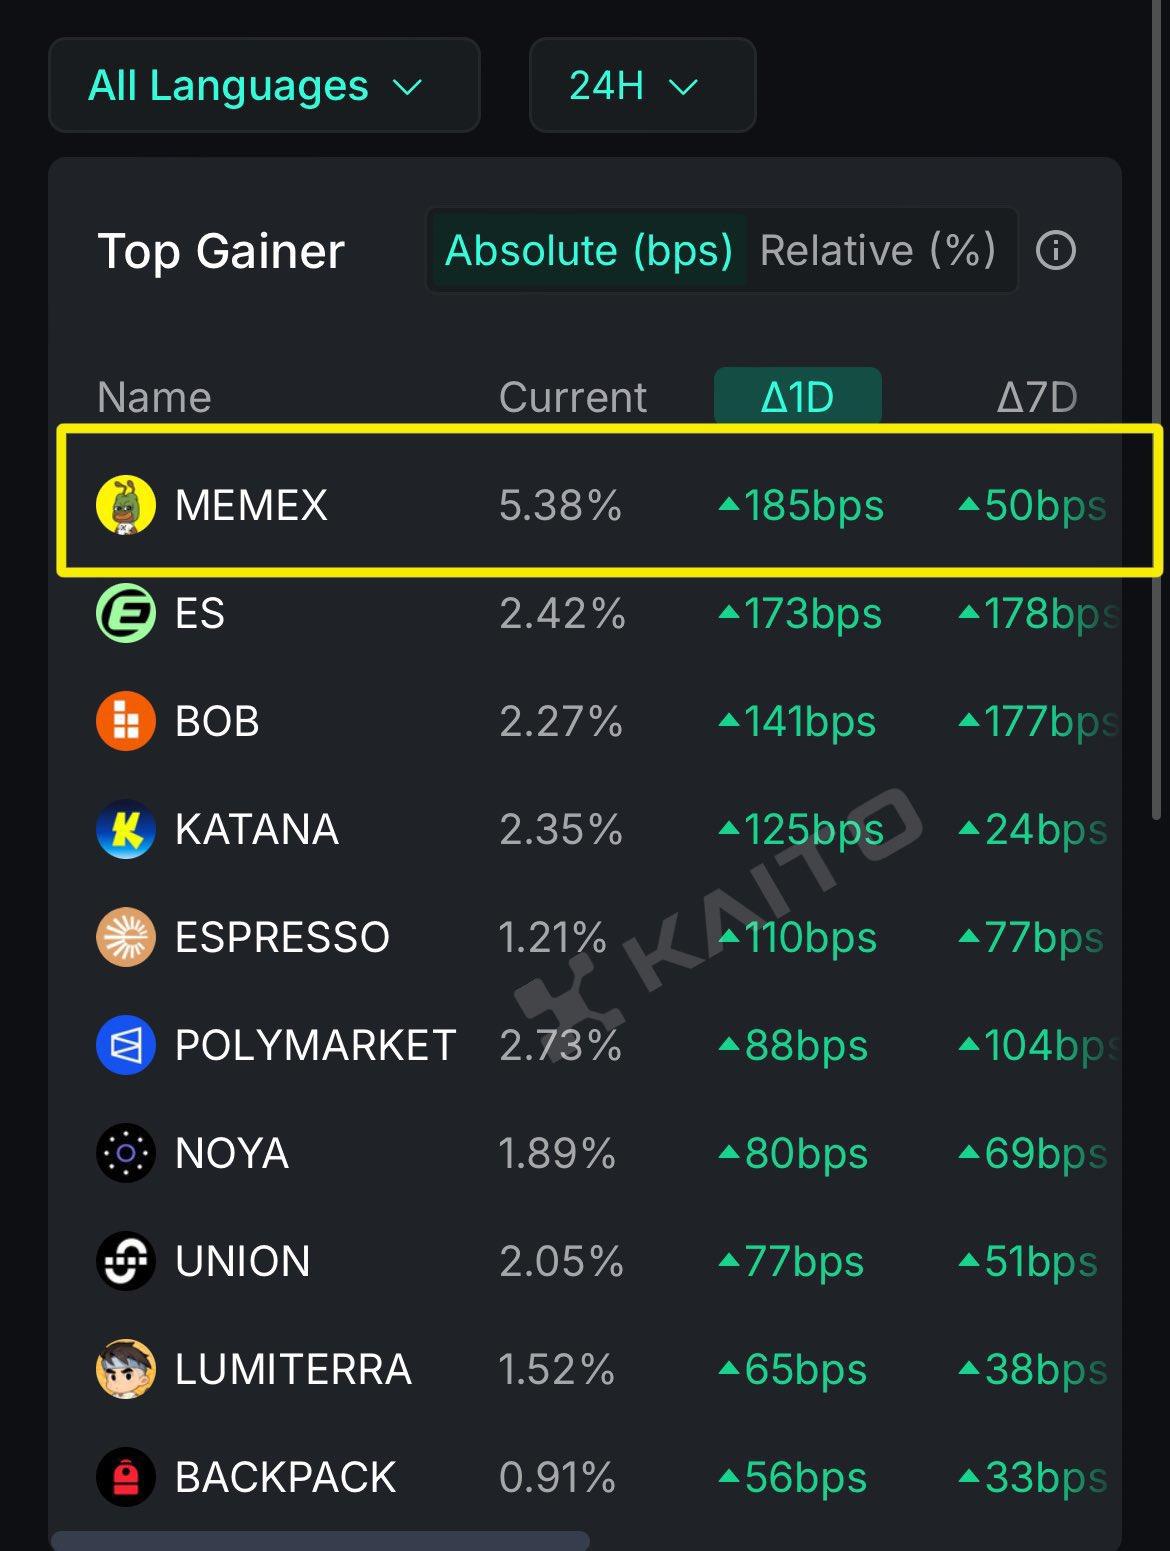Click the Name column header
This screenshot has height=1551, width=1170.
(154, 397)
